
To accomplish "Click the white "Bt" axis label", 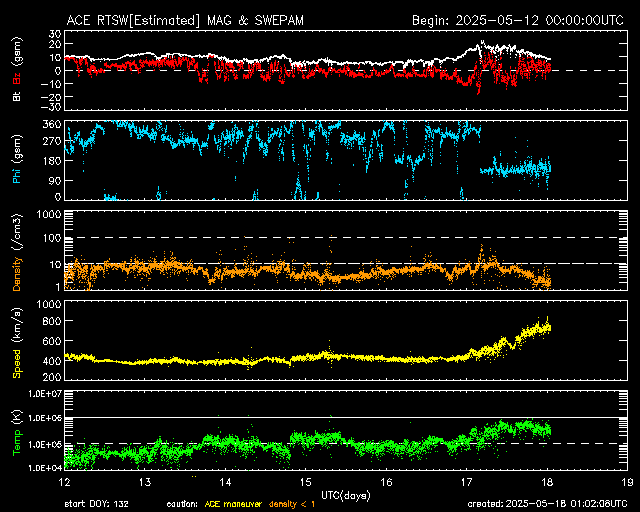I will (17, 96).
